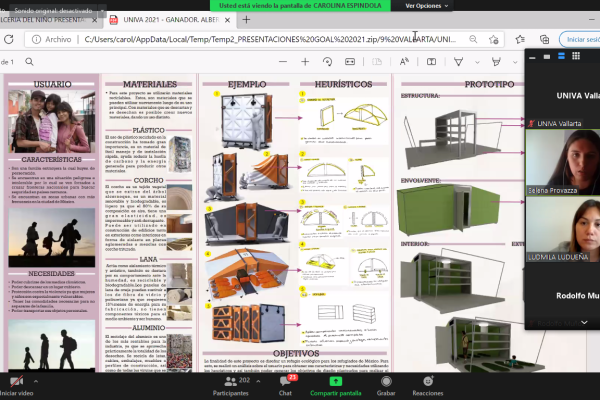Switch video panel to gallery grid view
This screenshot has height=400, width=600.
[576, 56]
